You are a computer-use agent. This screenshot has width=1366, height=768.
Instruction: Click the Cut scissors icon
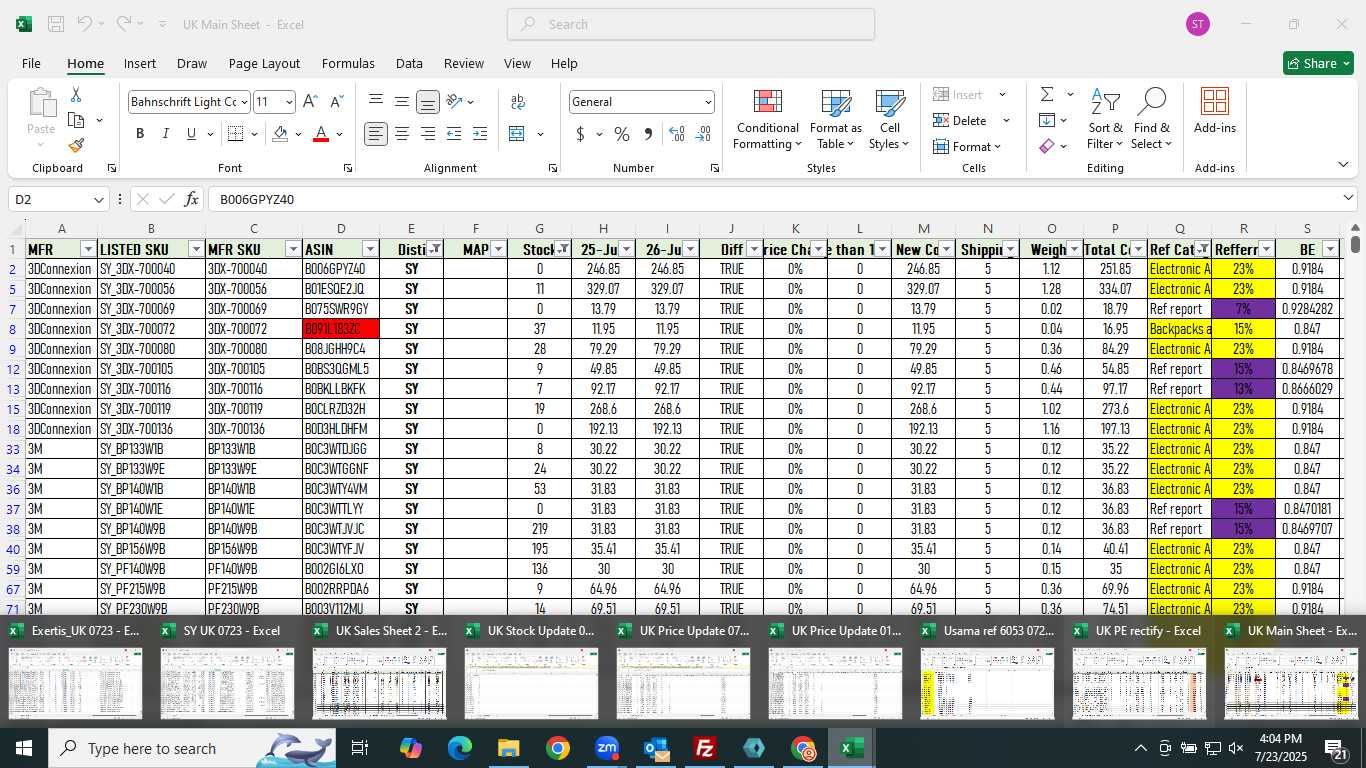click(75, 95)
